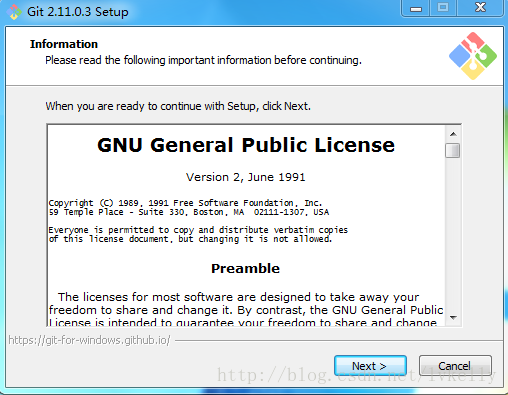508x395 pixels.
Task: Cancel the Git setup
Action: click(x=455, y=366)
